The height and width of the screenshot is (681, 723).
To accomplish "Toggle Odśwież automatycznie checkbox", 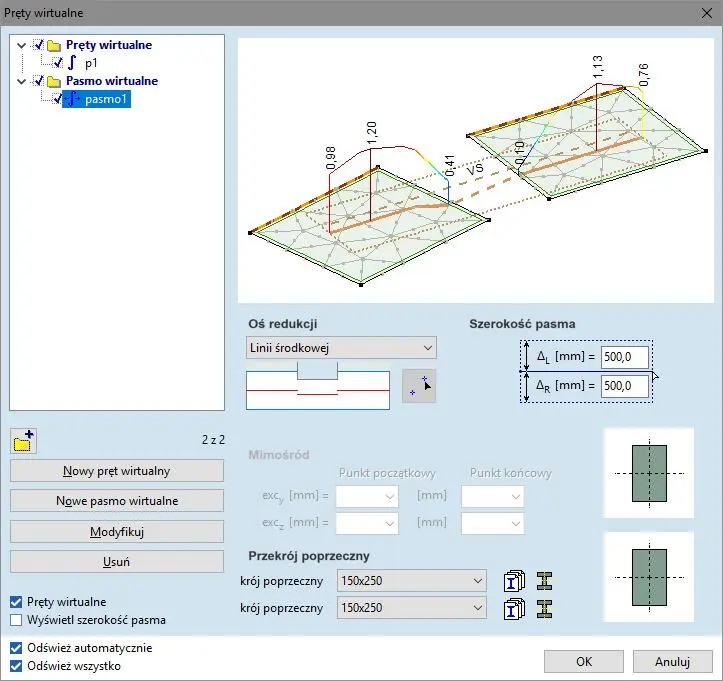I will (16, 648).
